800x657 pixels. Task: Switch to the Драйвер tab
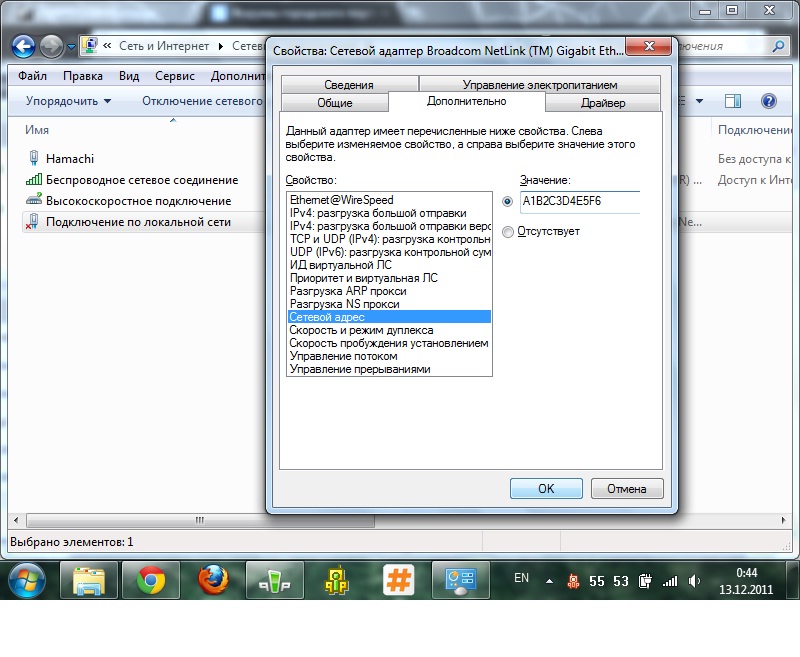[603, 103]
